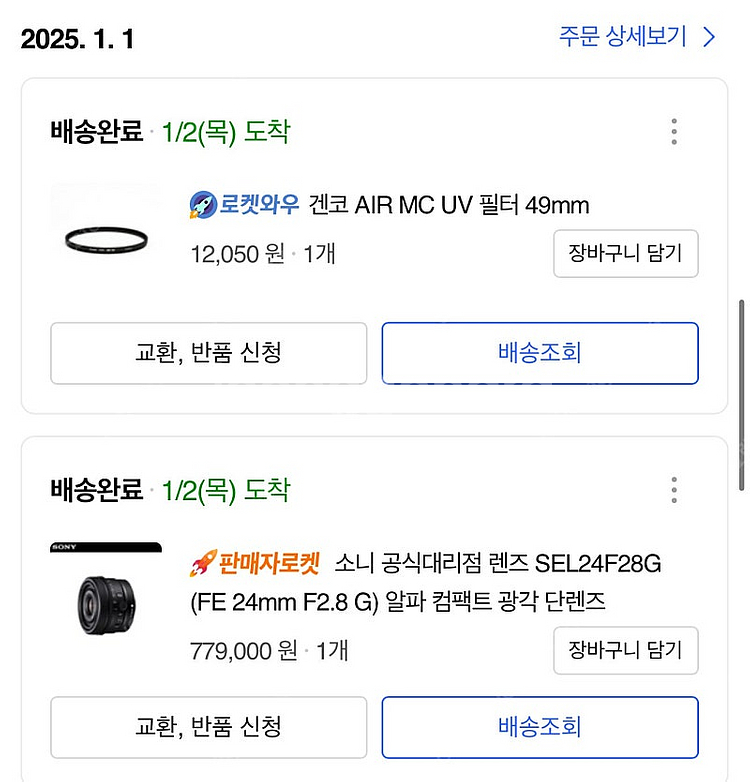Screen dimensions: 750x782
Task: Open the three-dot menu for the Sony lens order
Action: click(674, 490)
